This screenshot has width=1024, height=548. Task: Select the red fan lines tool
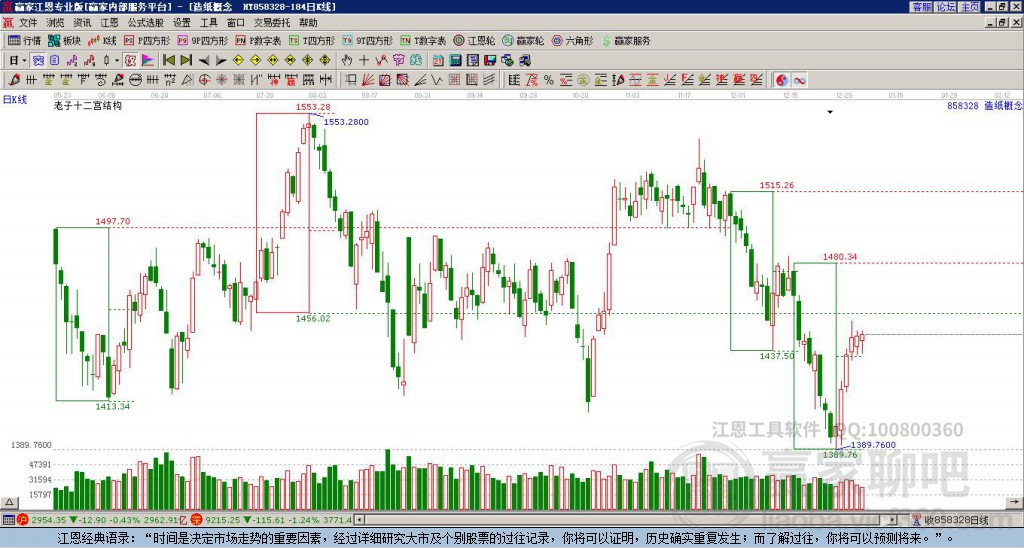click(368, 80)
